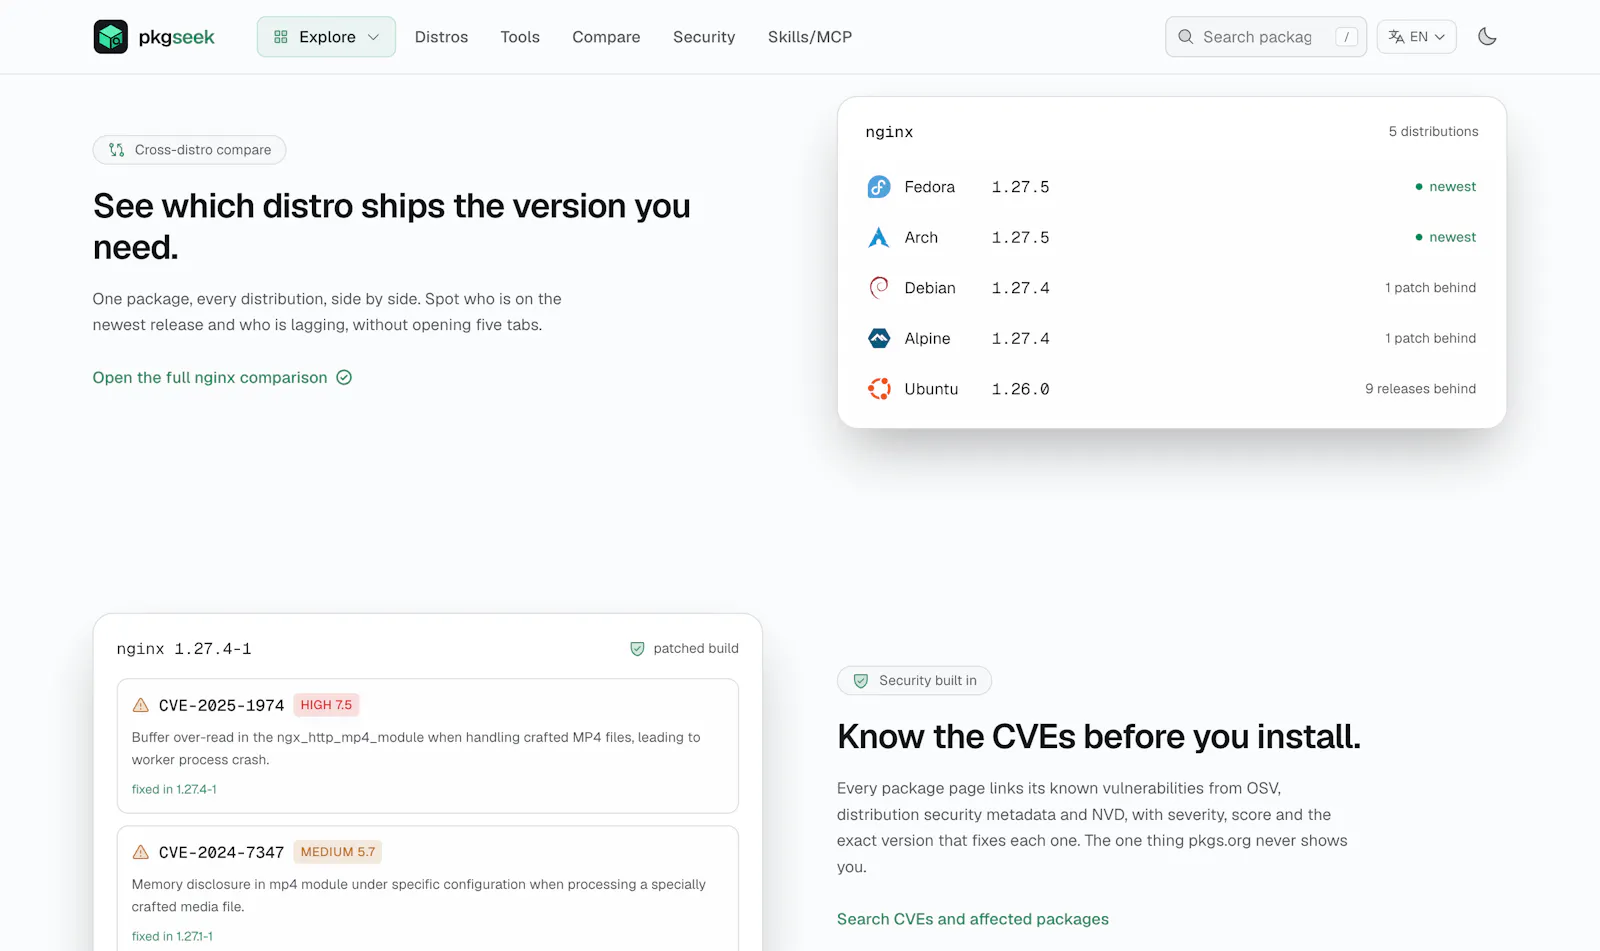Click the patched build shield icon
The width and height of the screenshot is (1600, 951).
point(637,649)
